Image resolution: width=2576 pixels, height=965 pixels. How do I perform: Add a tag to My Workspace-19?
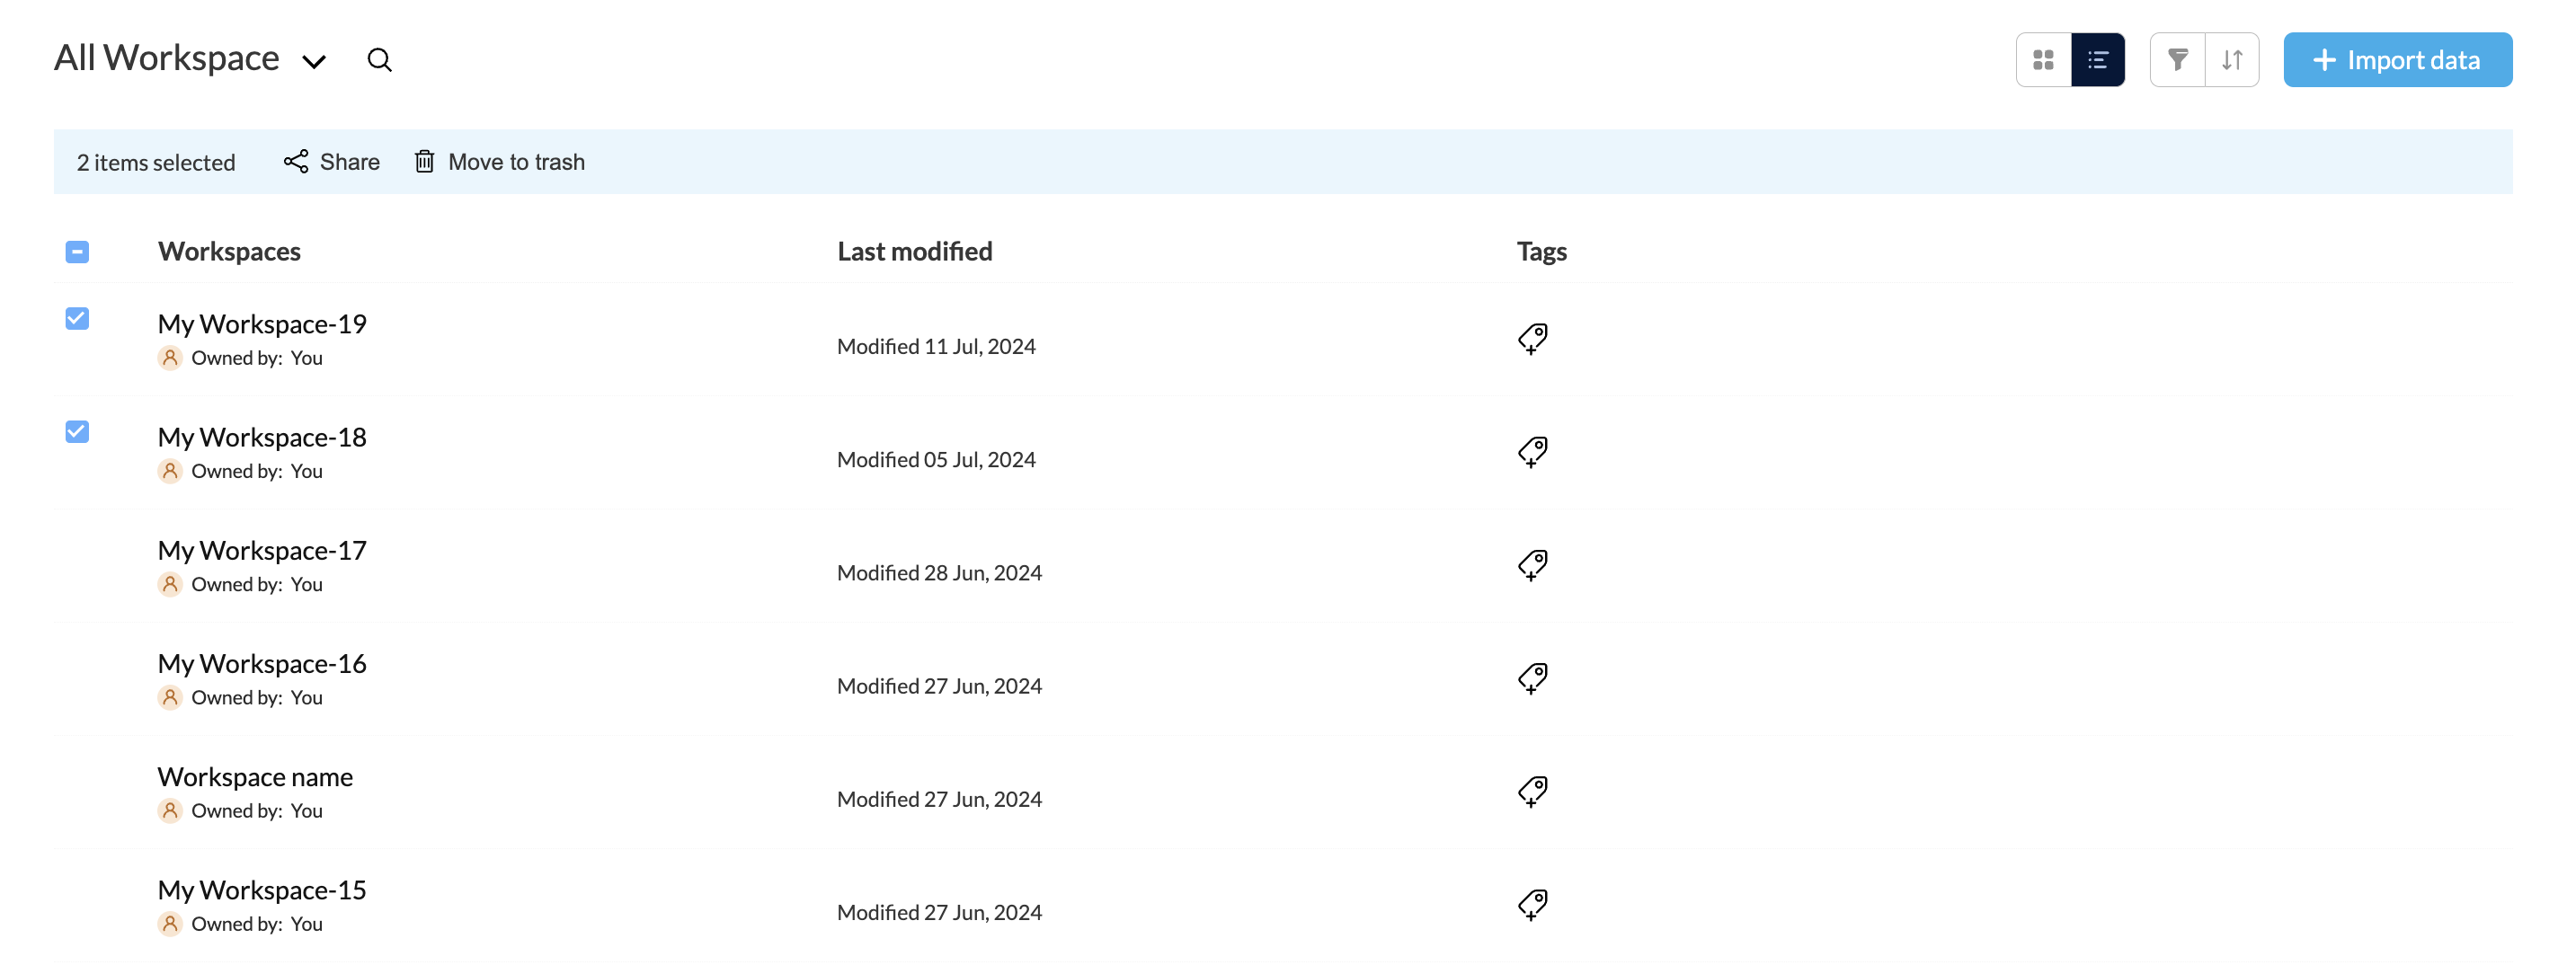pos(1532,339)
